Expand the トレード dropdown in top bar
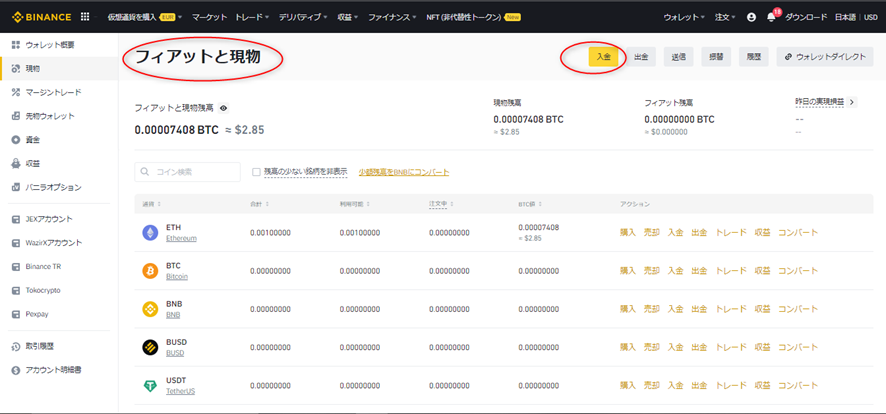The image size is (886, 414). (252, 17)
